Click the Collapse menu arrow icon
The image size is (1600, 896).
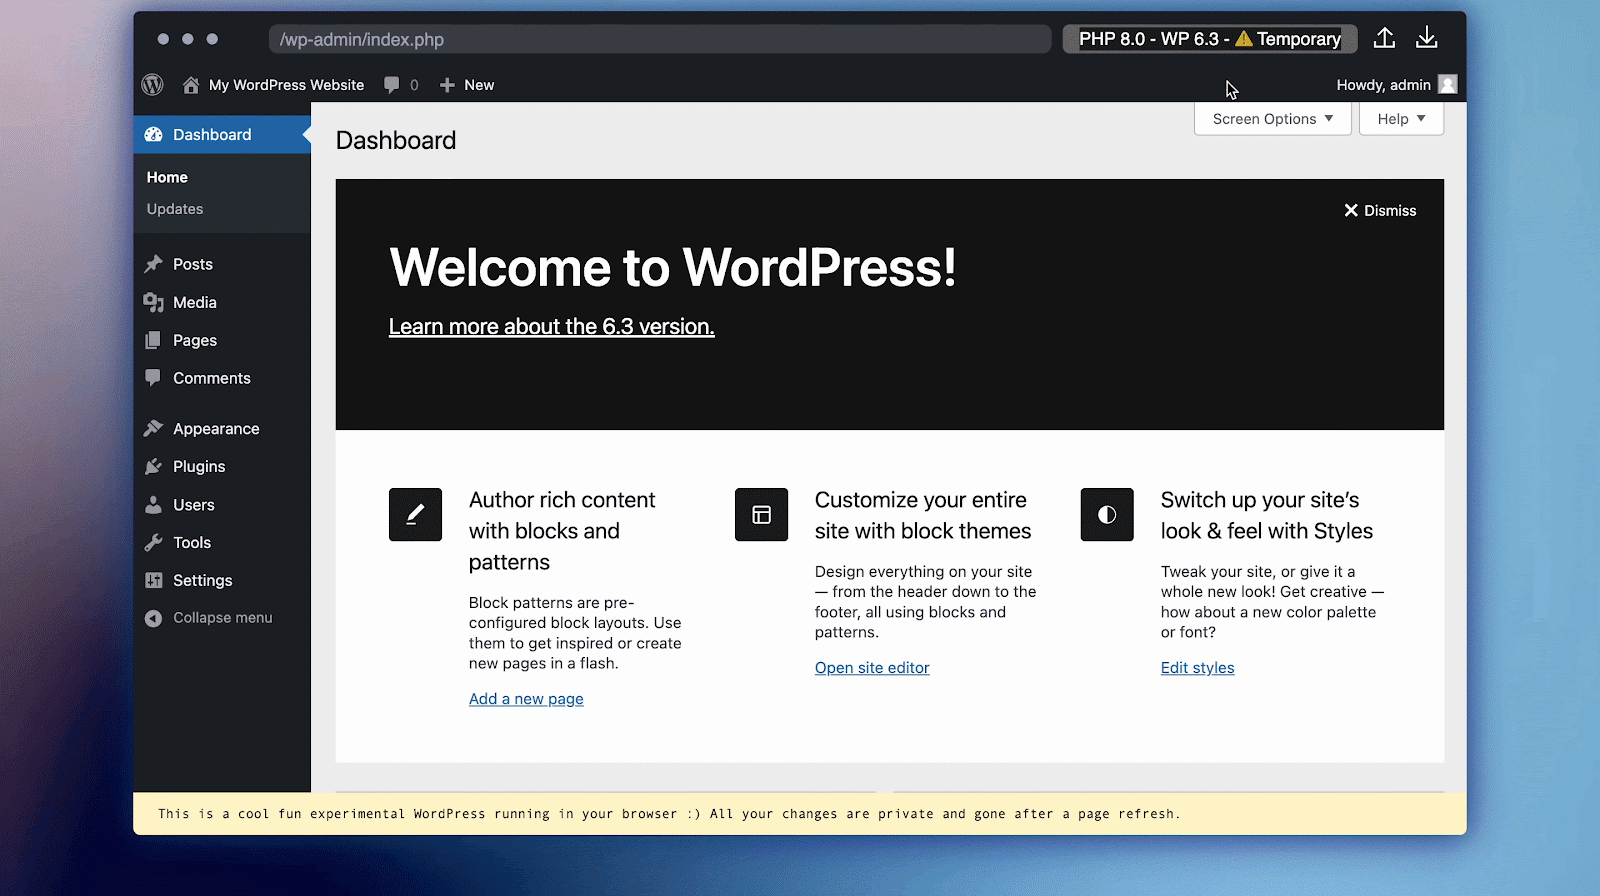click(x=153, y=618)
